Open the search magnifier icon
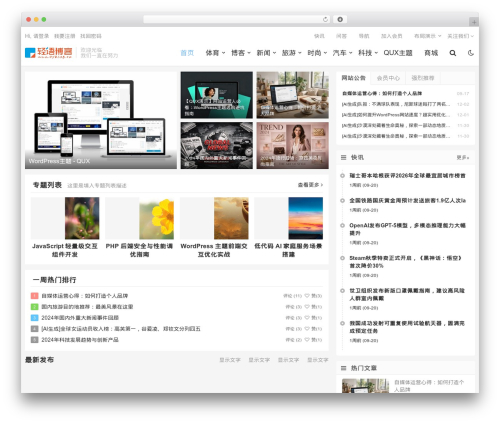 [x=452, y=53]
